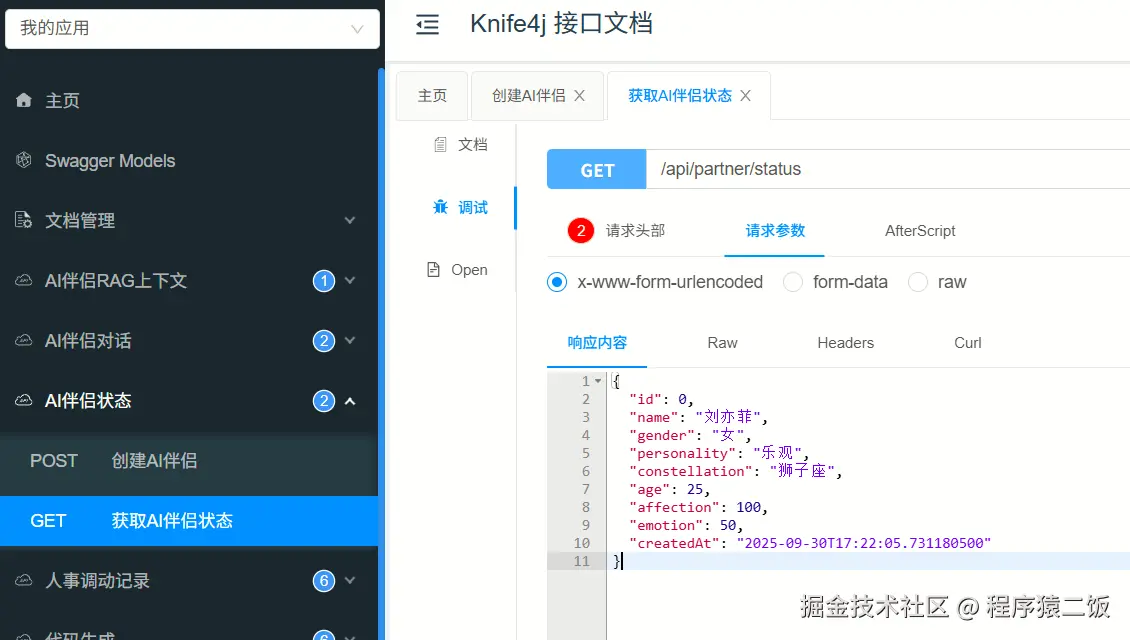Expand the 文档管理 menu chevron
The image size is (1130, 640).
pos(350,220)
